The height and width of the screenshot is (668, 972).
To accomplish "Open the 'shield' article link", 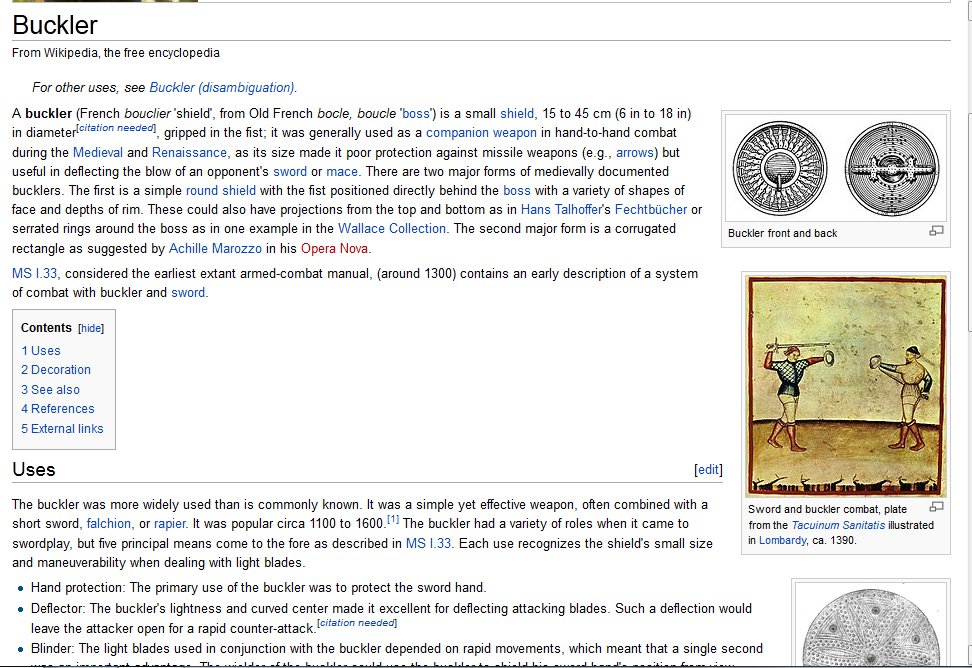I will tap(517, 113).
